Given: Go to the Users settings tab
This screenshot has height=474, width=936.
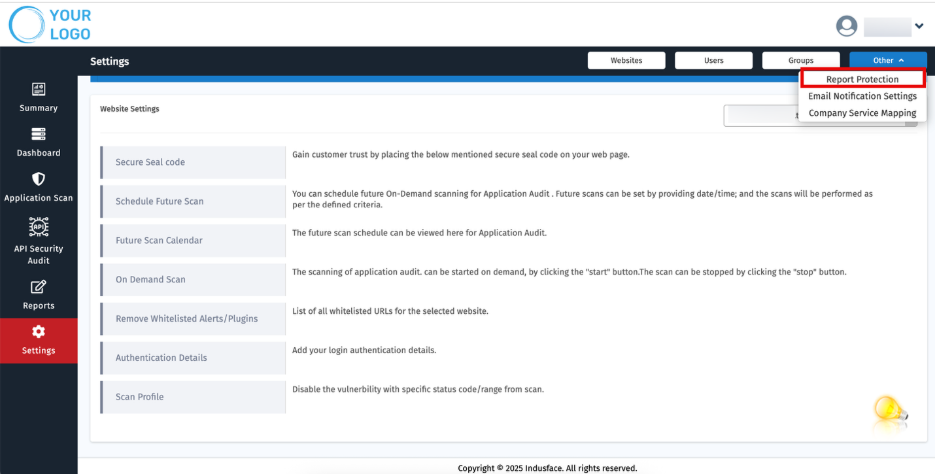Looking at the screenshot, I should tap(713, 60).
